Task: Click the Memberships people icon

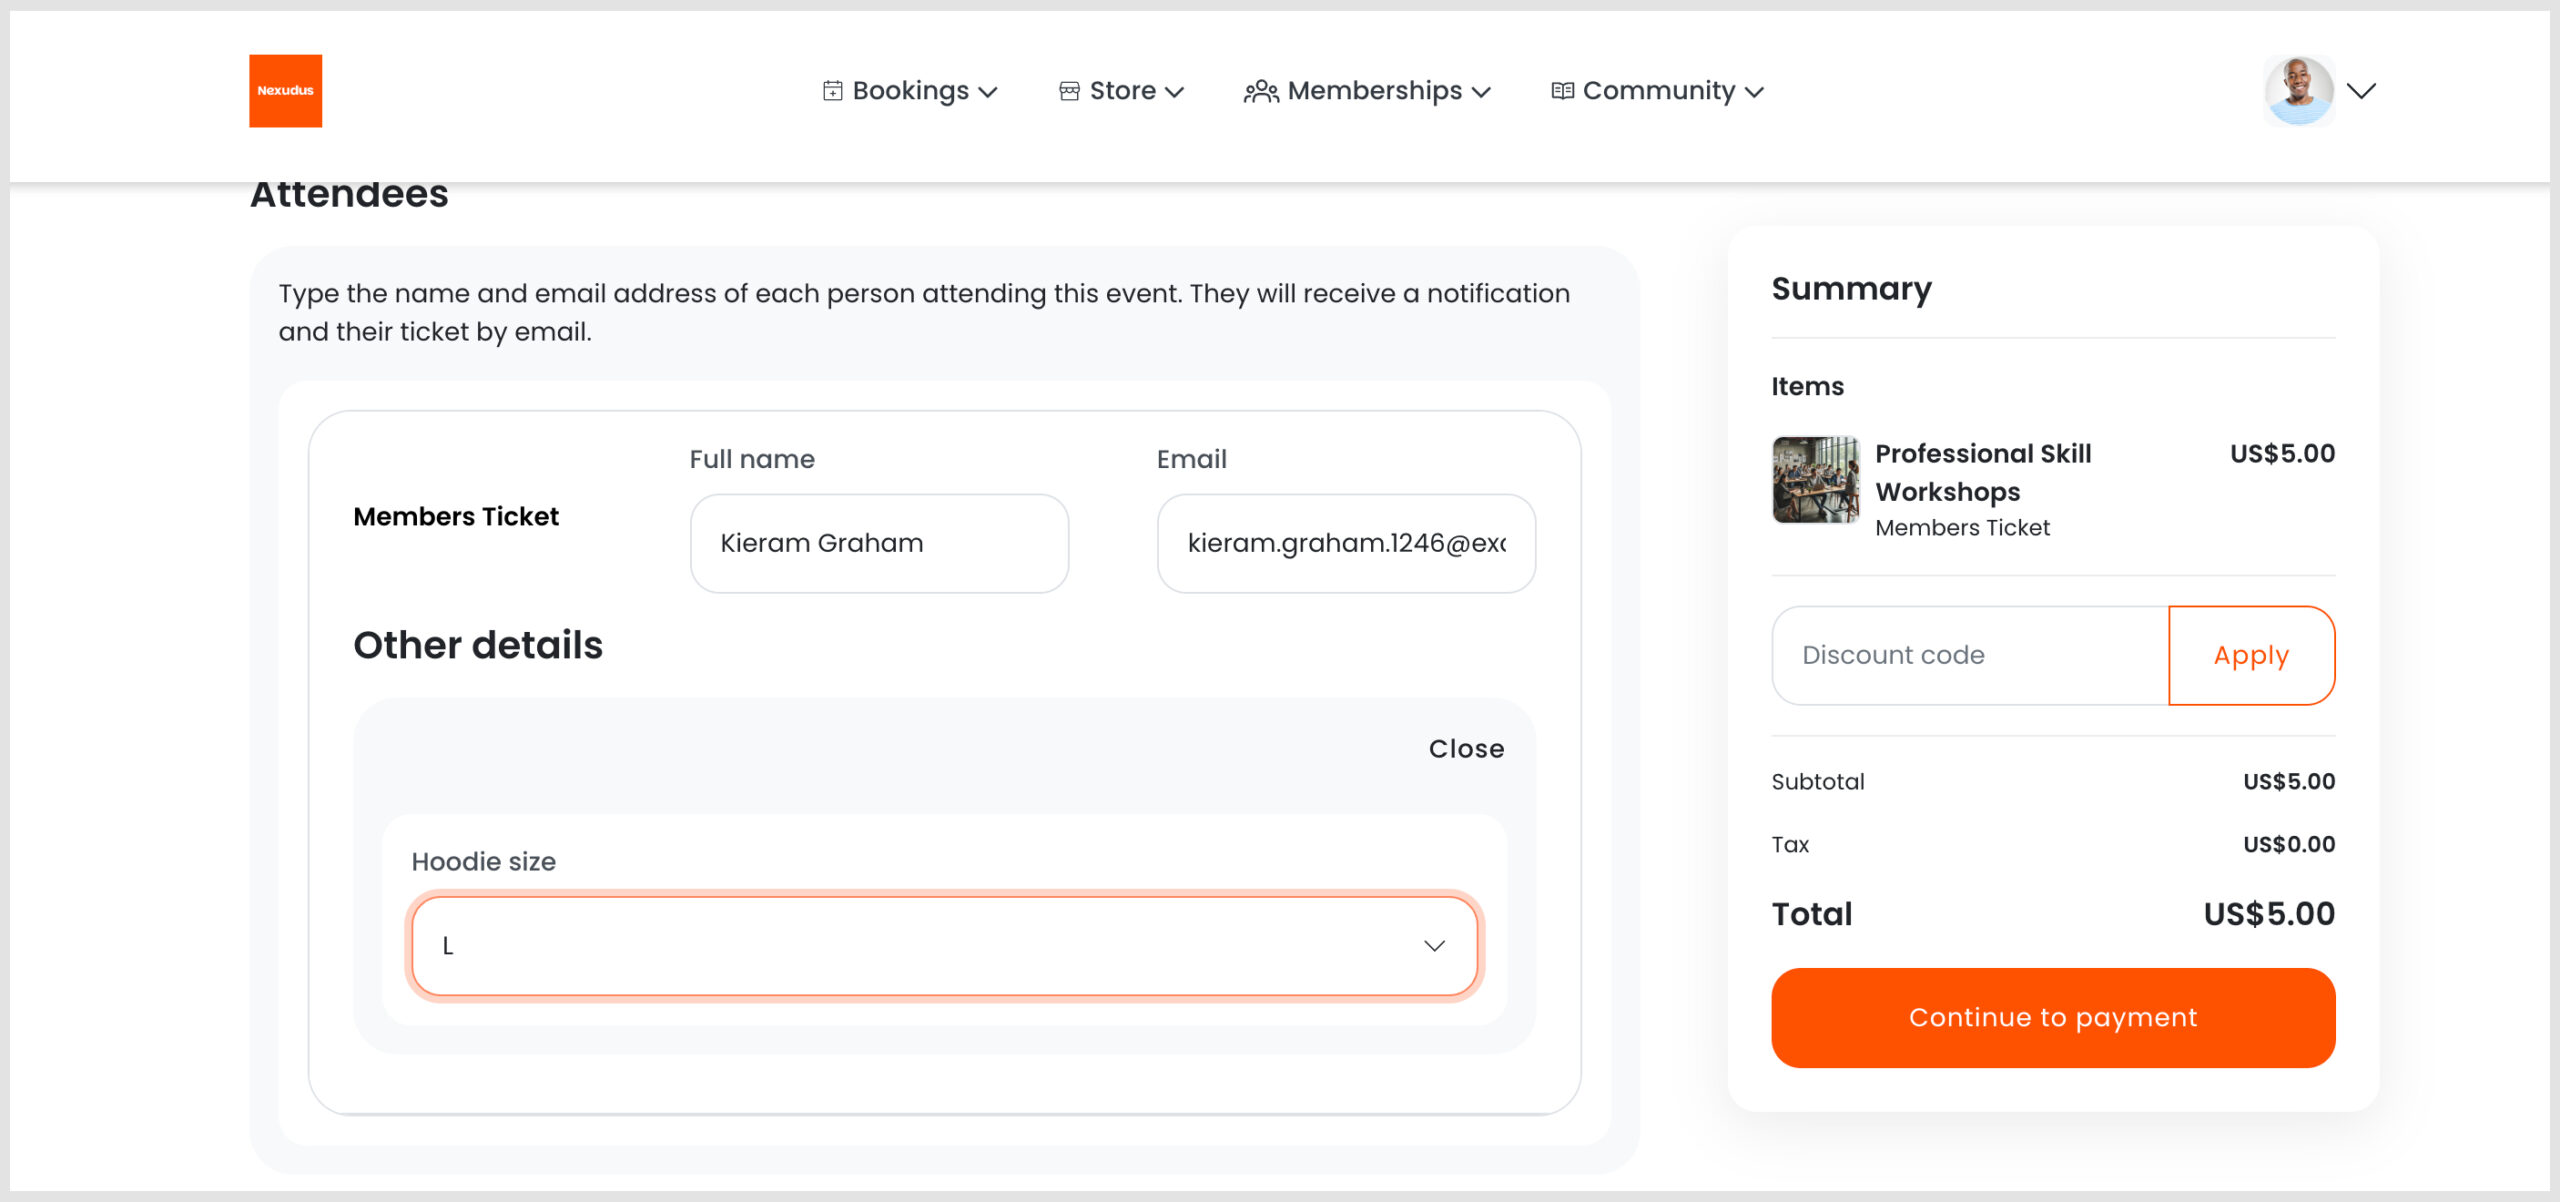Action: click(x=1261, y=91)
